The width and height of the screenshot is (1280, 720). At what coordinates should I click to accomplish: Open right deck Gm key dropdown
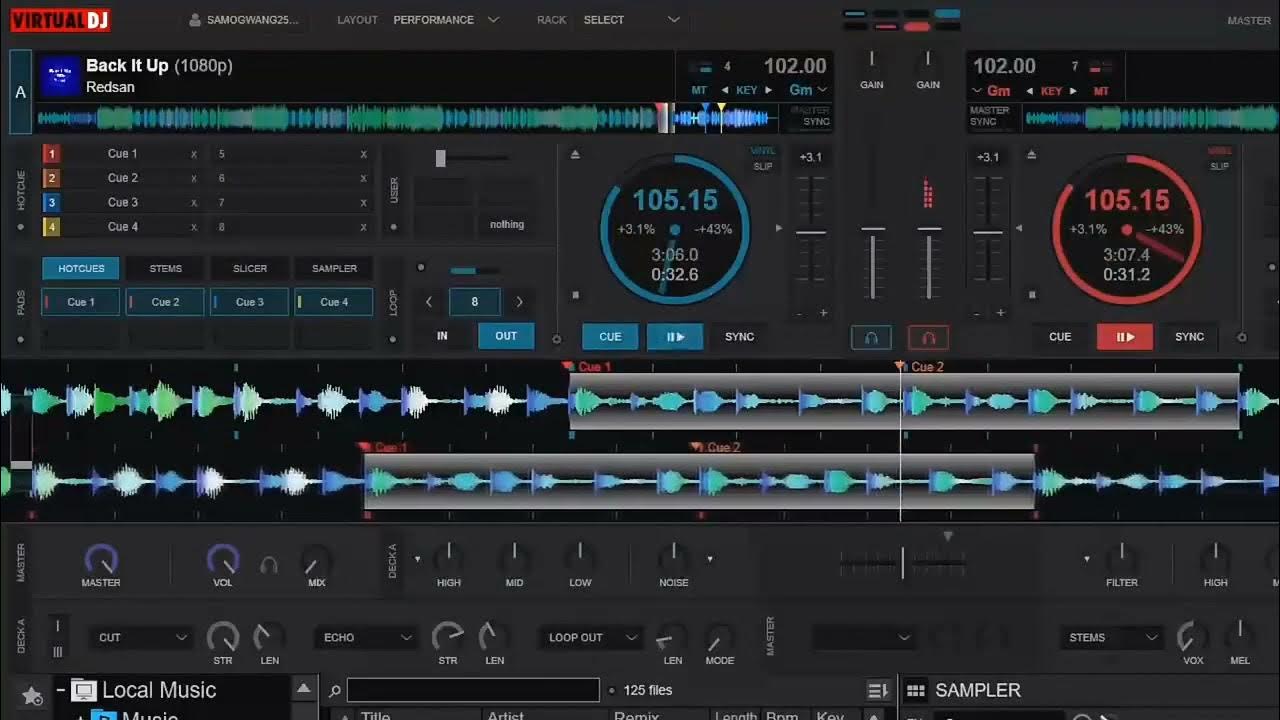[x=991, y=91]
